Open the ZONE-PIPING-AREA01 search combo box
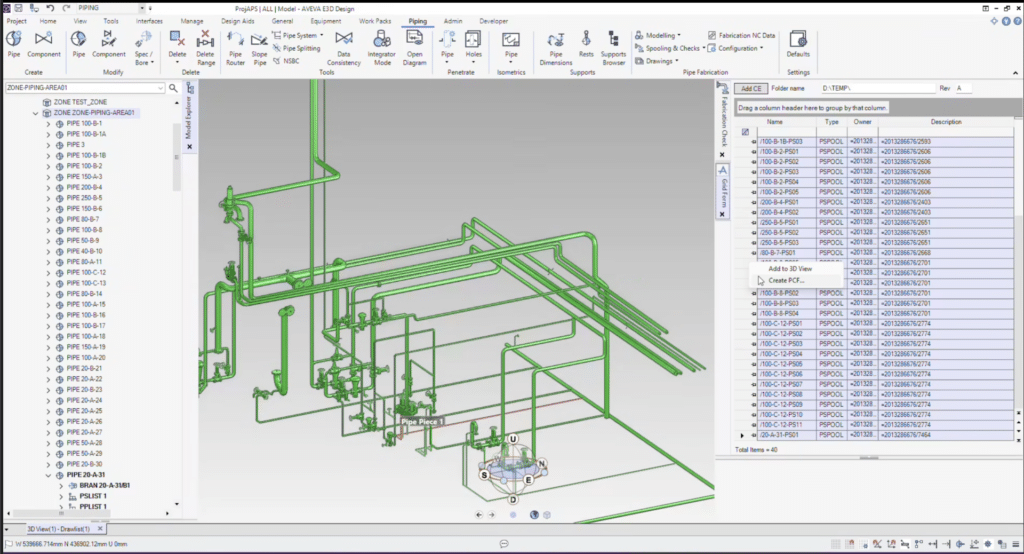Screen dimensions: 1024x554 pyautogui.click(x=85, y=88)
